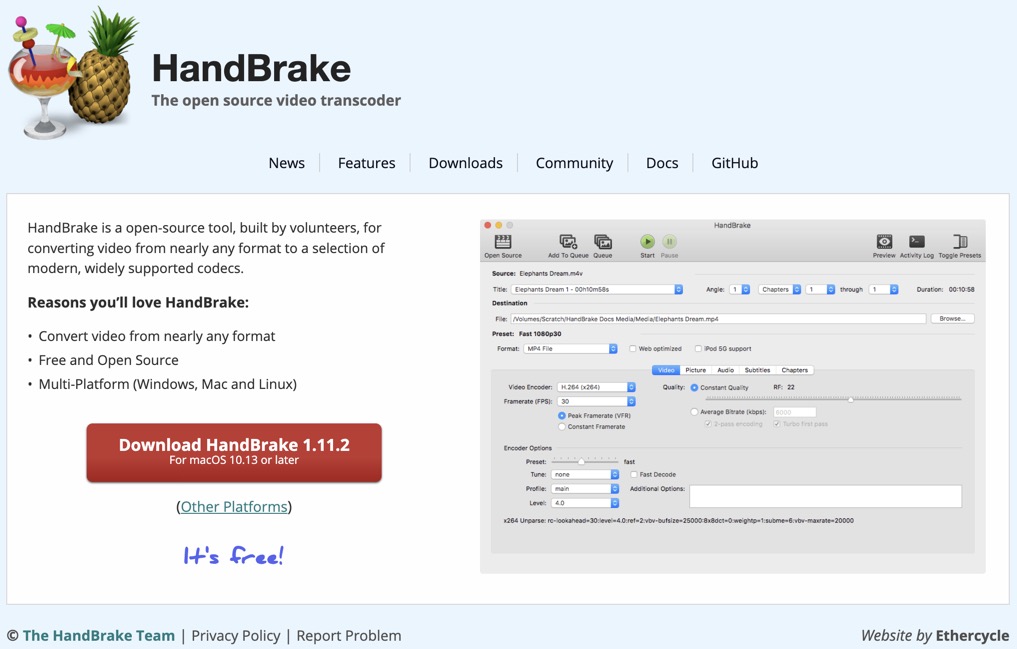The height and width of the screenshot is (649, 1017).
Task: Switch to the Subtitles tab
Action: [757, 370]
